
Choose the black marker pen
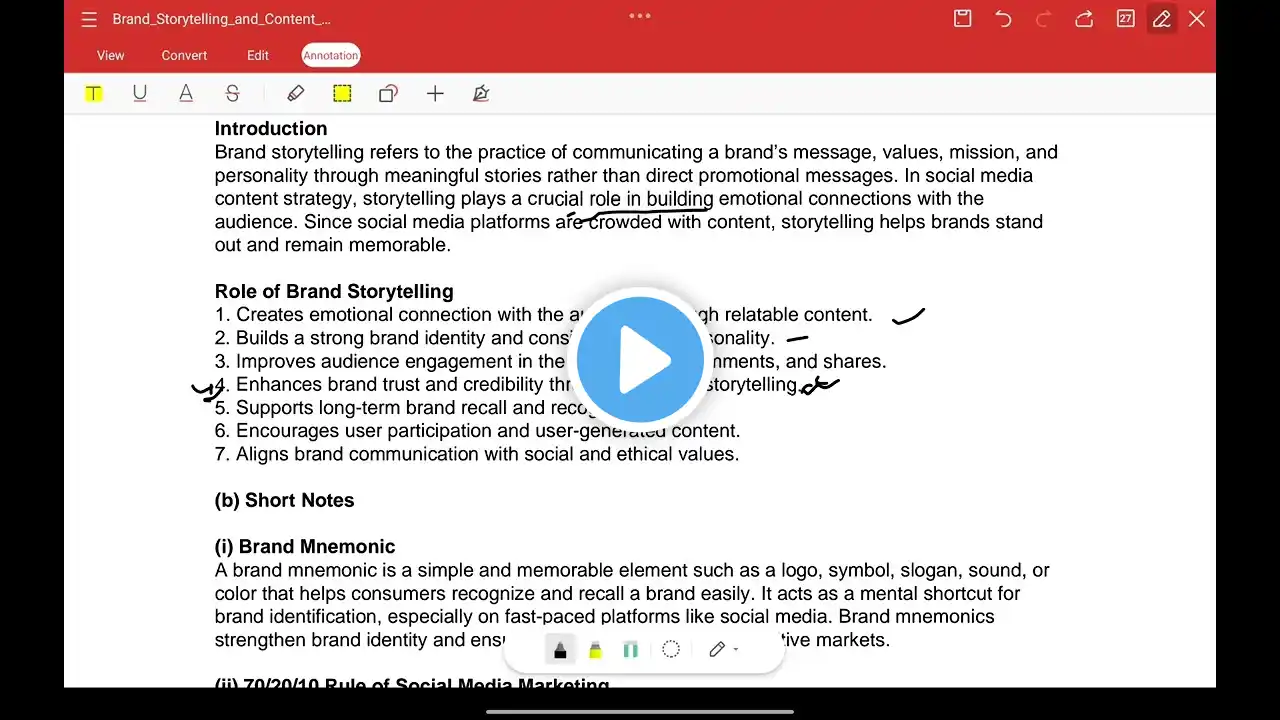[x=560, y=650]
